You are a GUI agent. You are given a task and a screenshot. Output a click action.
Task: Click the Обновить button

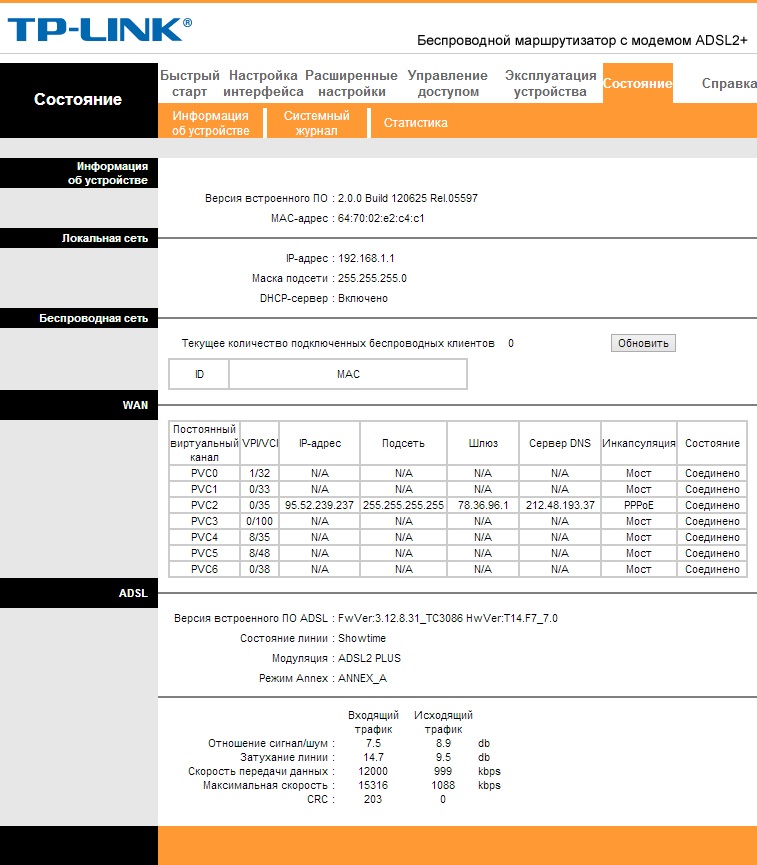[643, 343]
